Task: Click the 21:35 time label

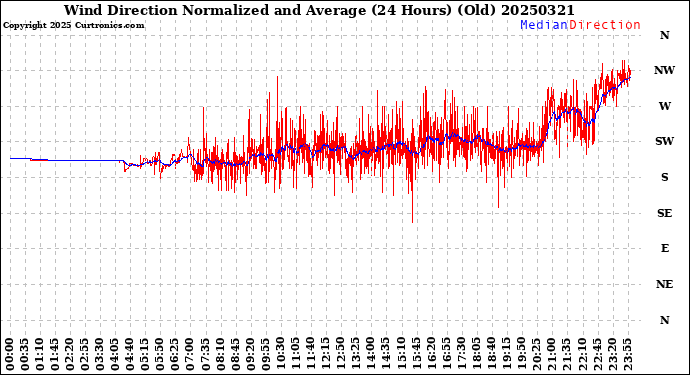Action: (568, 354)
